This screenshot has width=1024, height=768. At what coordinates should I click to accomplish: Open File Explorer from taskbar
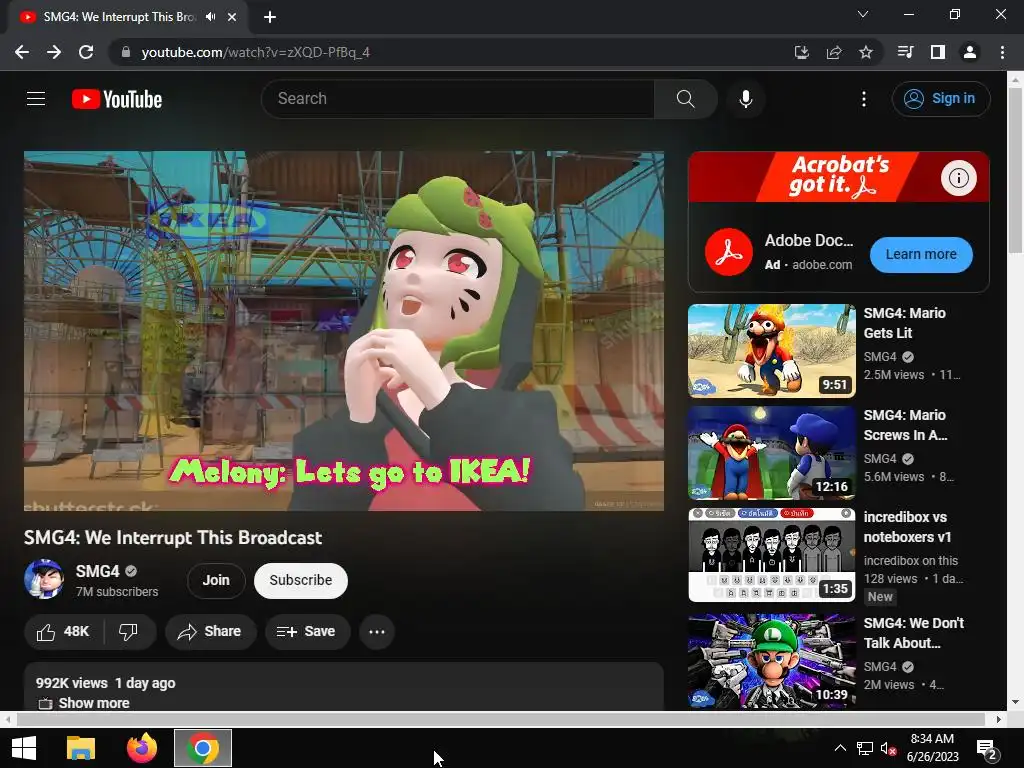click(x=81, y=748)
